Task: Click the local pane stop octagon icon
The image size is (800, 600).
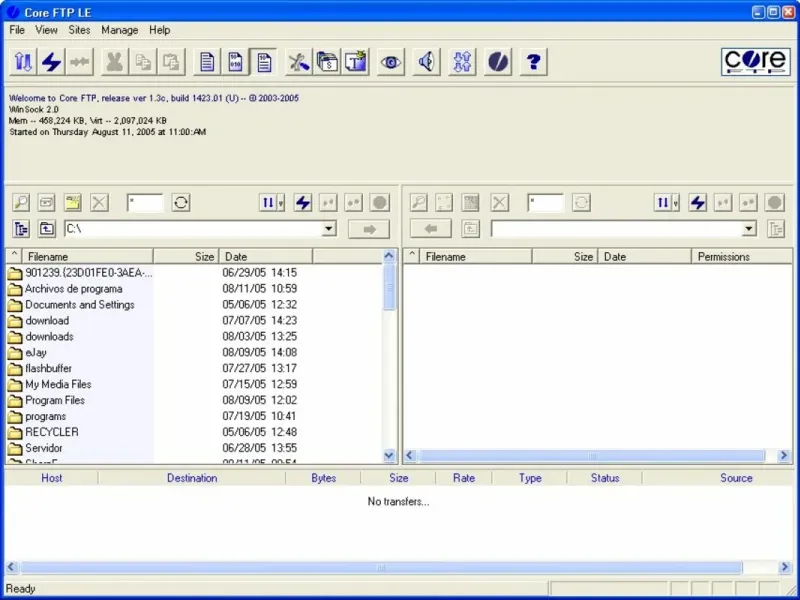Action: pos(380,203)
